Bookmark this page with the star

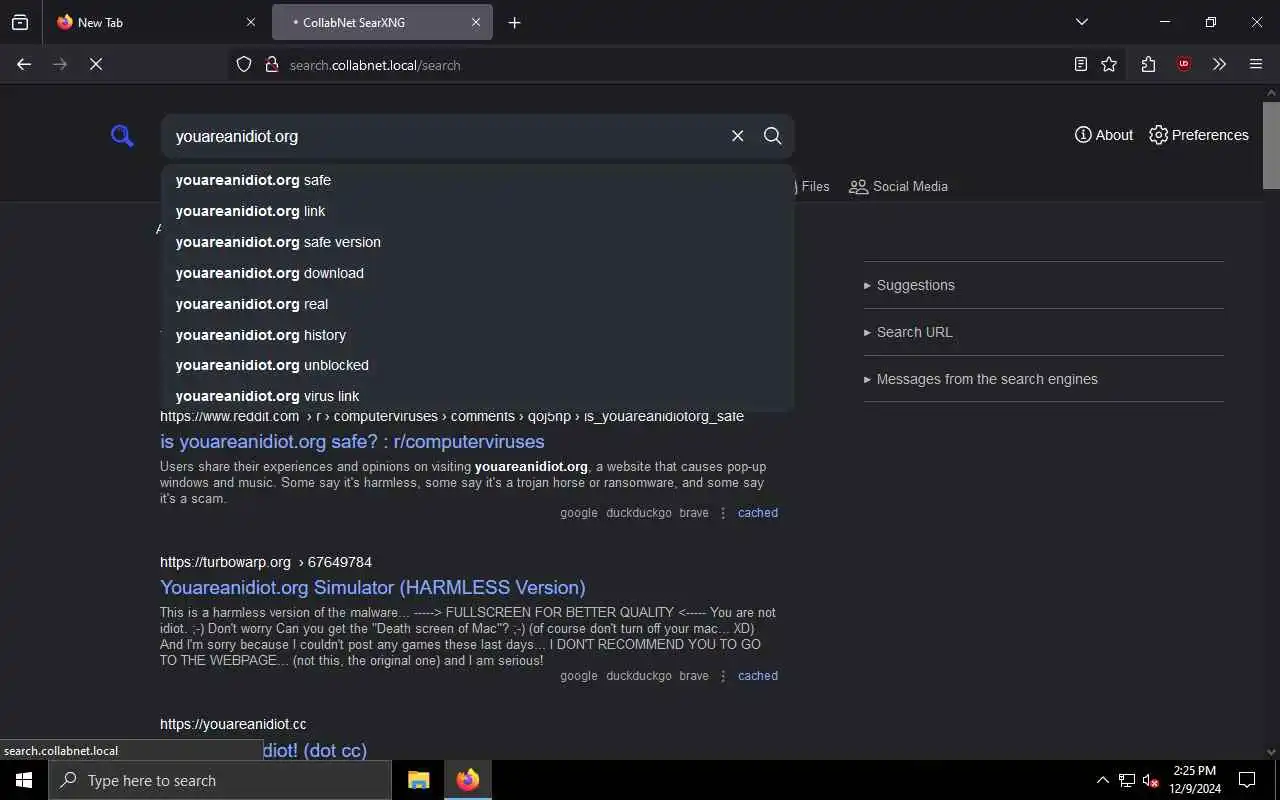click(x=1109, y=65)
